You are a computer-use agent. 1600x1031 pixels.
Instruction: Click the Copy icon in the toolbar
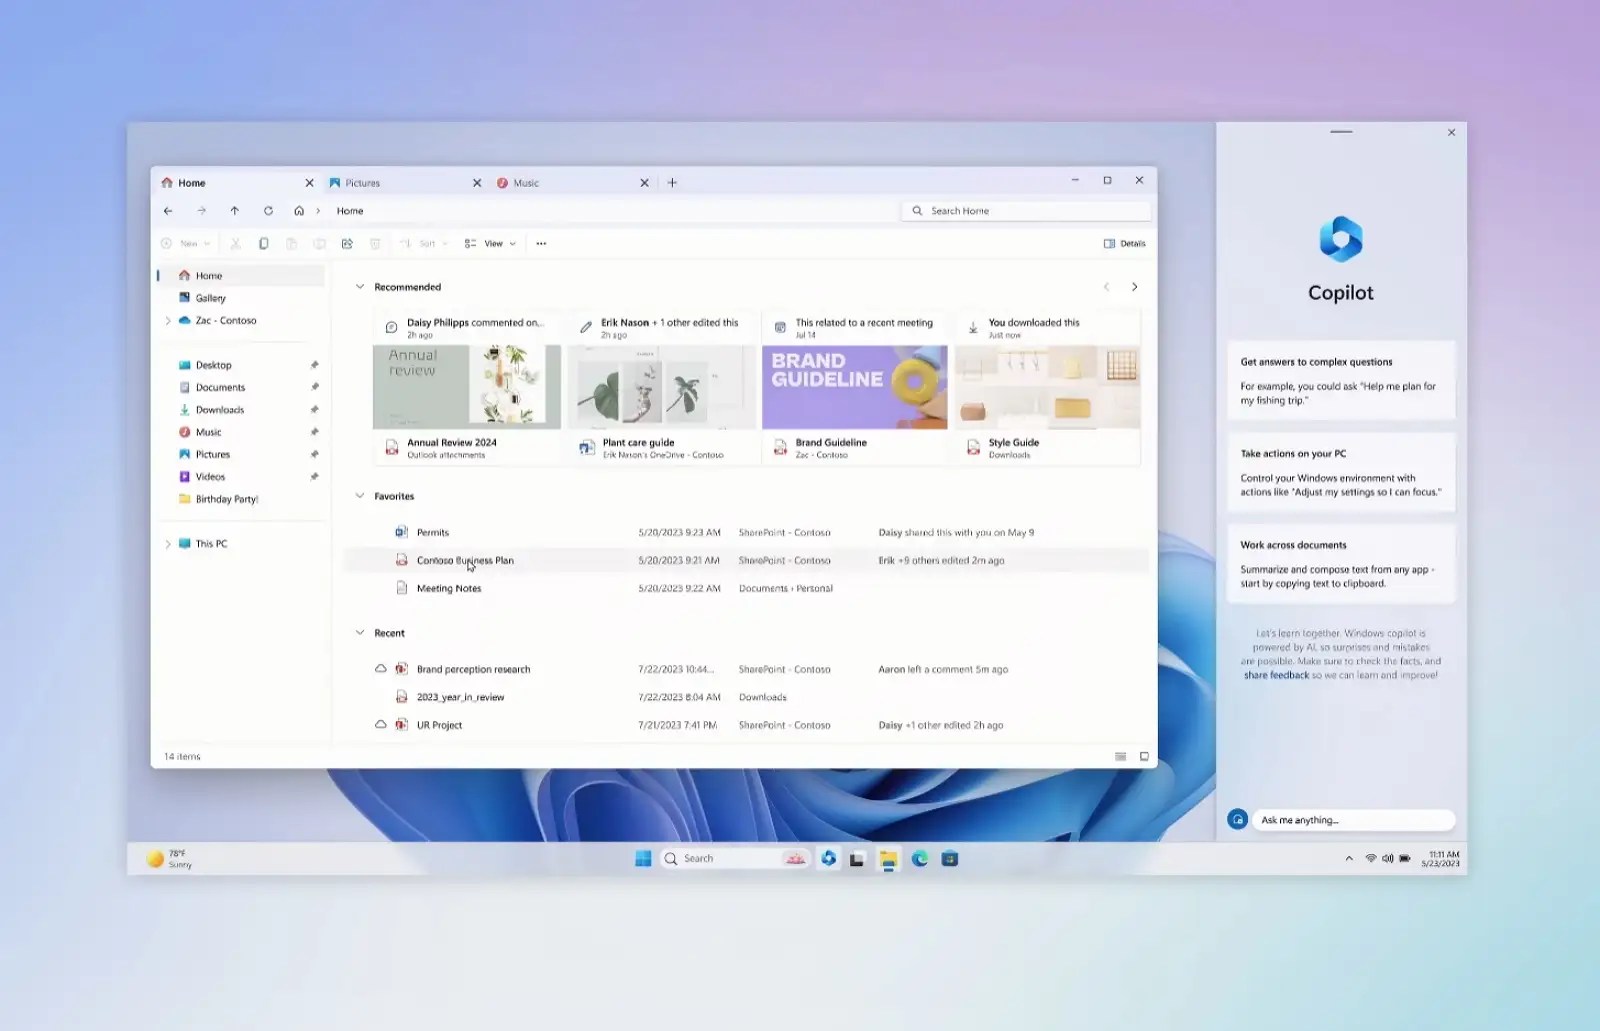pos(263,243)
